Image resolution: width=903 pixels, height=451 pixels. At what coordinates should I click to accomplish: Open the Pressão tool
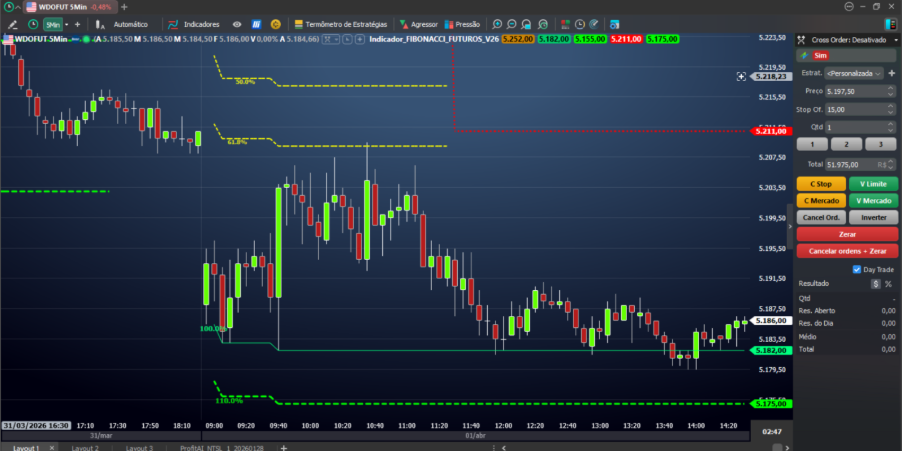coord(462,25)
